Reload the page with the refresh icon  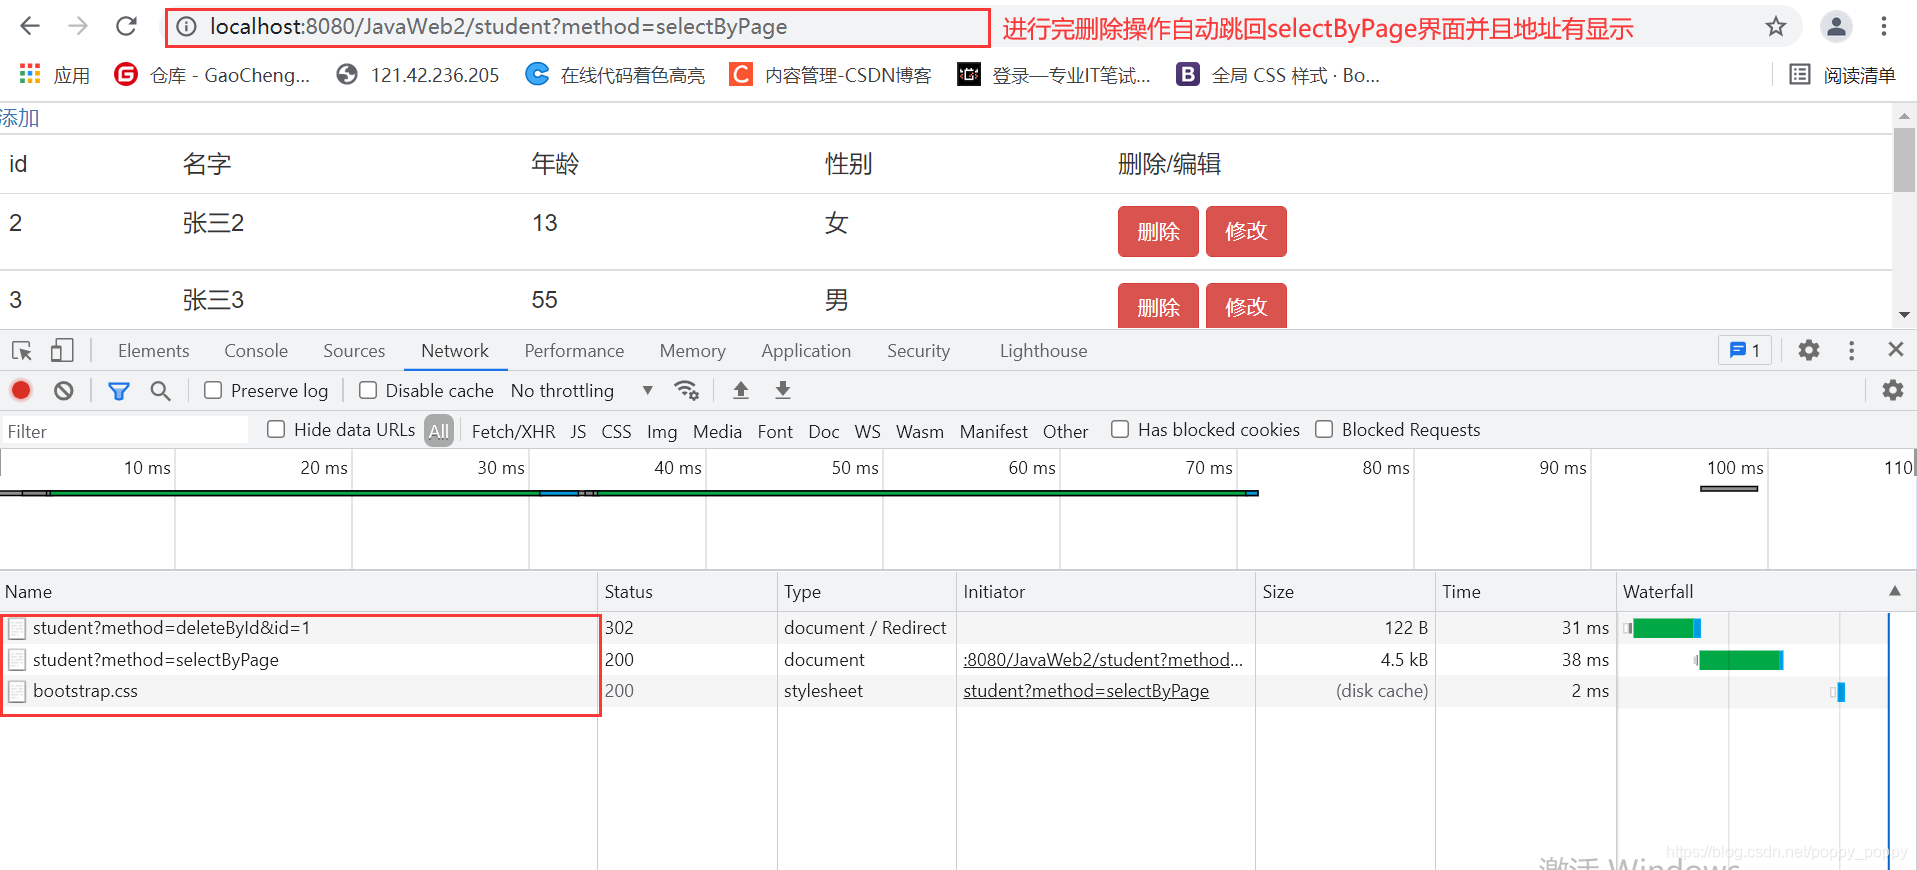click(x=126, y=27)
